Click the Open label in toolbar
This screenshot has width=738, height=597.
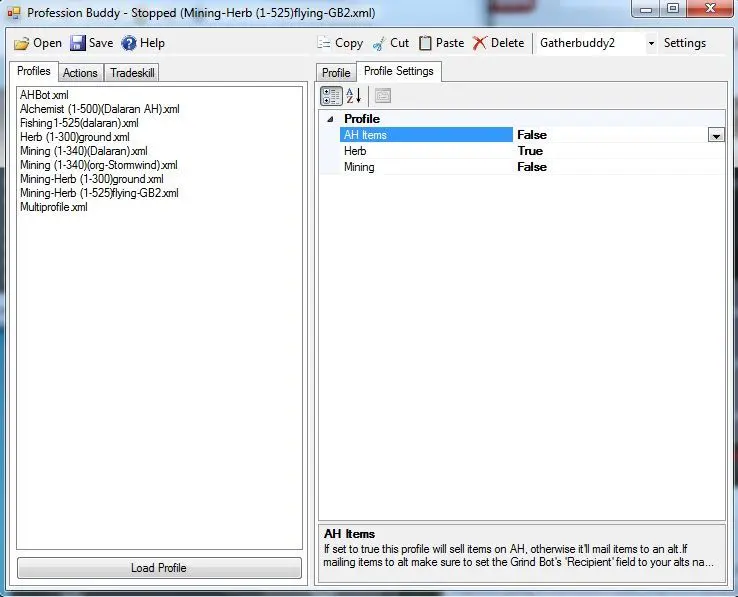(48, 43)
